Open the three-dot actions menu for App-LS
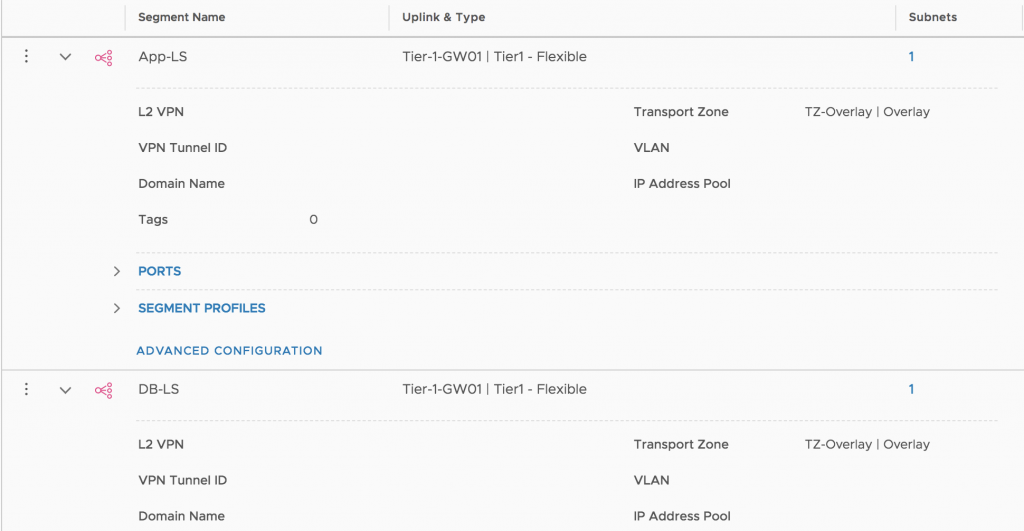 (26, 56)
